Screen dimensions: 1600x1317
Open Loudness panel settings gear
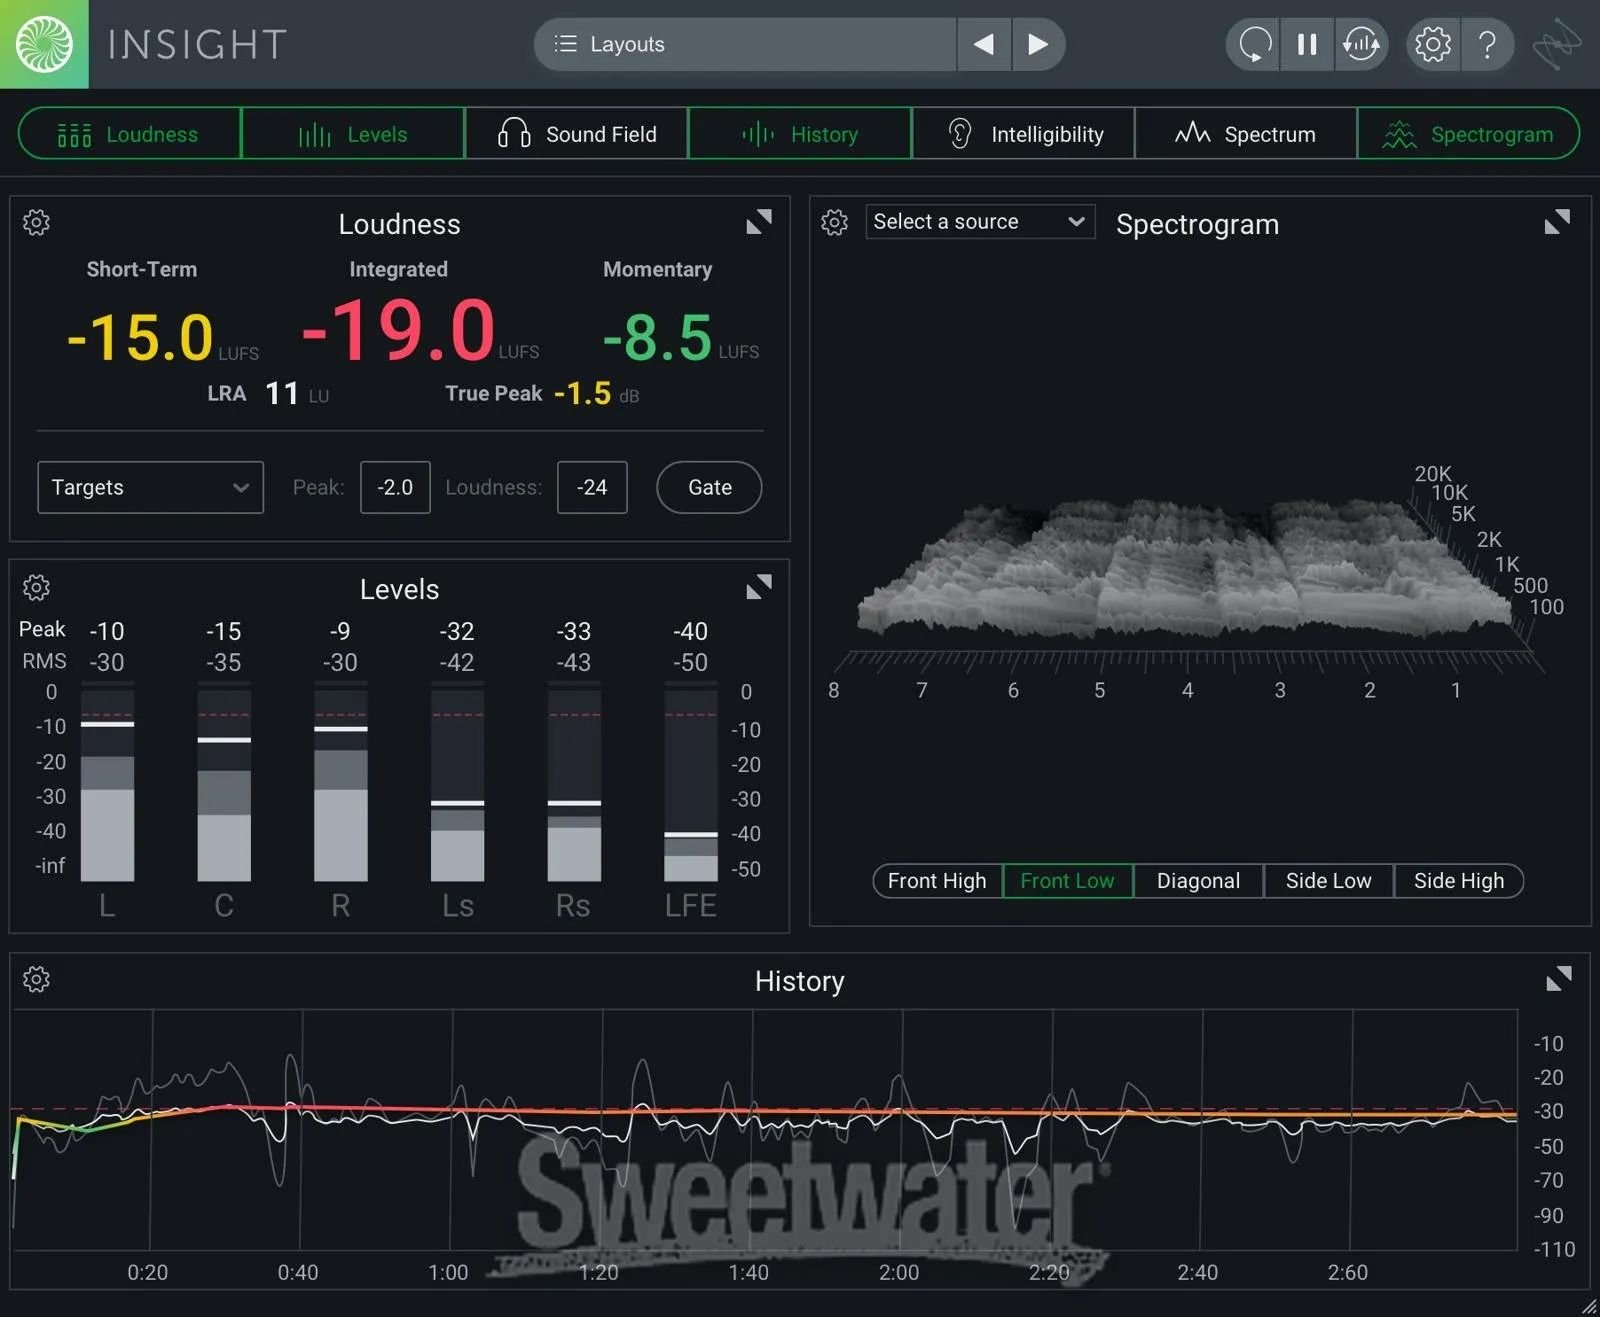(x=36, y=222)
